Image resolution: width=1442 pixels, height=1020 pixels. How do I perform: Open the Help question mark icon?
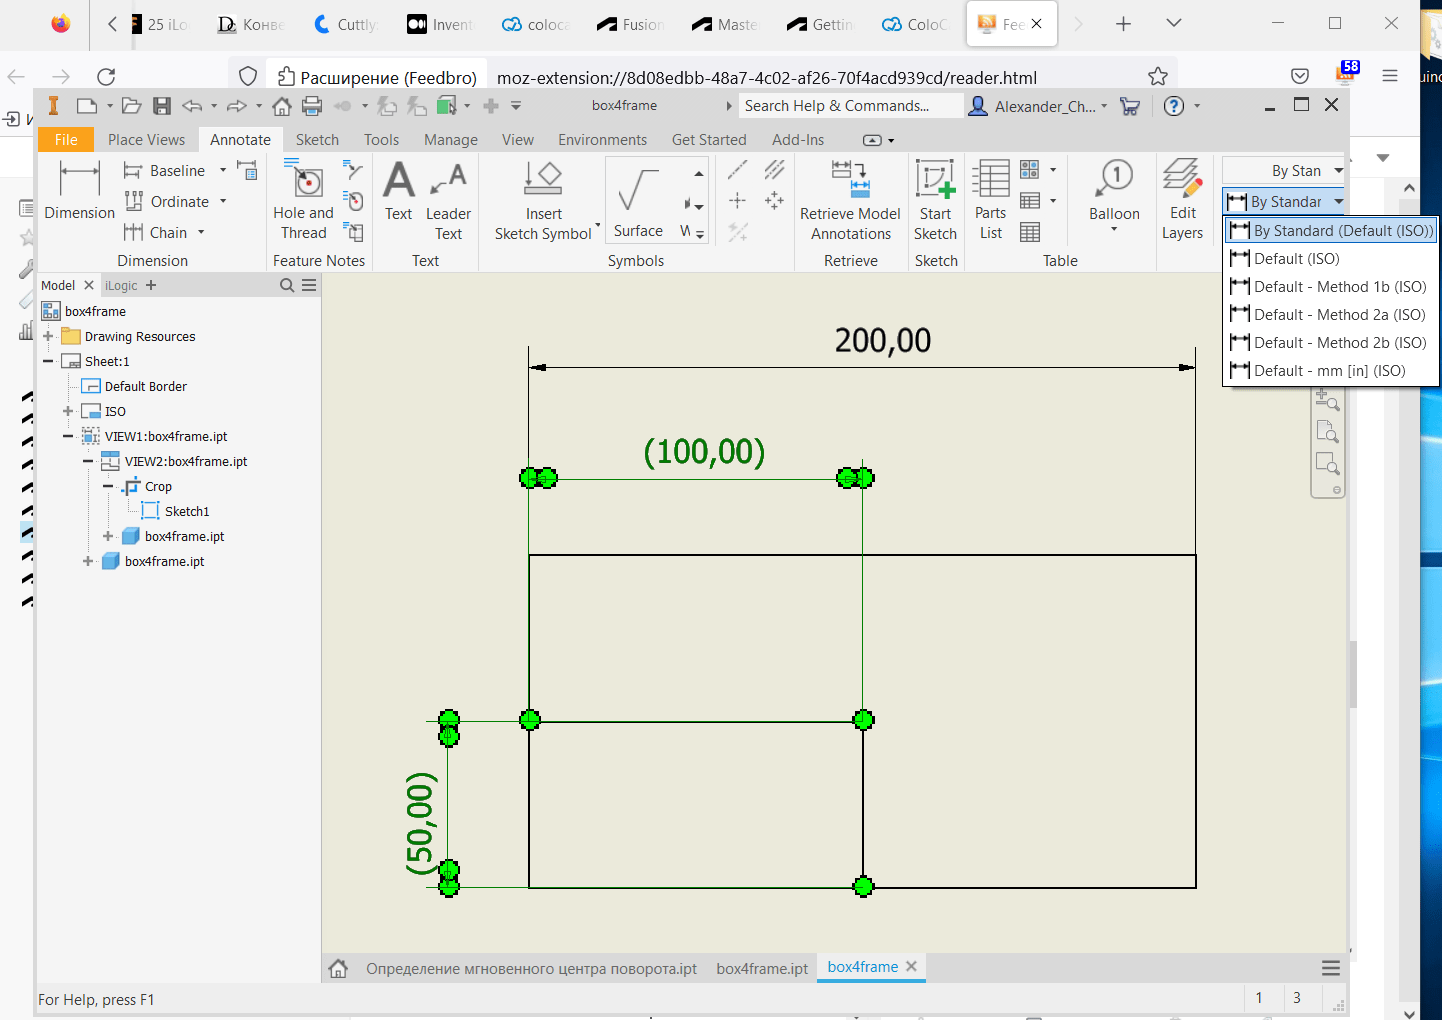(x=1174, y=106)
